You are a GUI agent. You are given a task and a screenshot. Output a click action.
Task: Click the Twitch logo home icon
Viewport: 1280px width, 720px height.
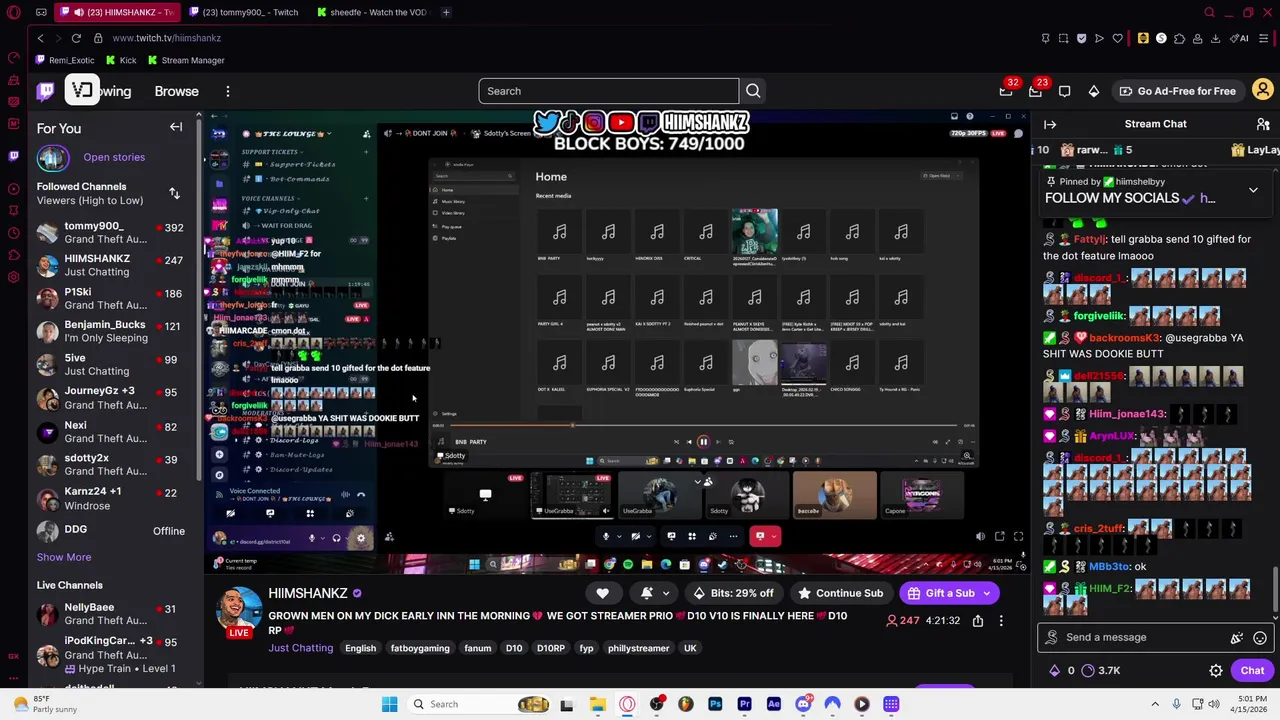tap(46, 91)
